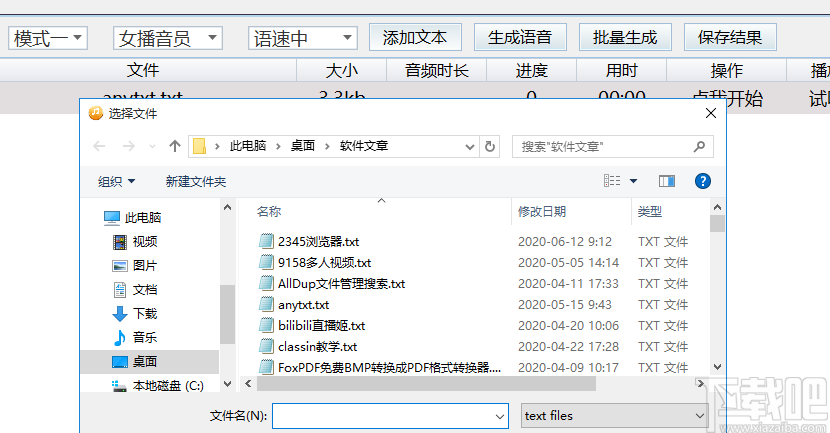Sort by the 类型 column header
The image size is (830, 433).
(x=649, y=212)
